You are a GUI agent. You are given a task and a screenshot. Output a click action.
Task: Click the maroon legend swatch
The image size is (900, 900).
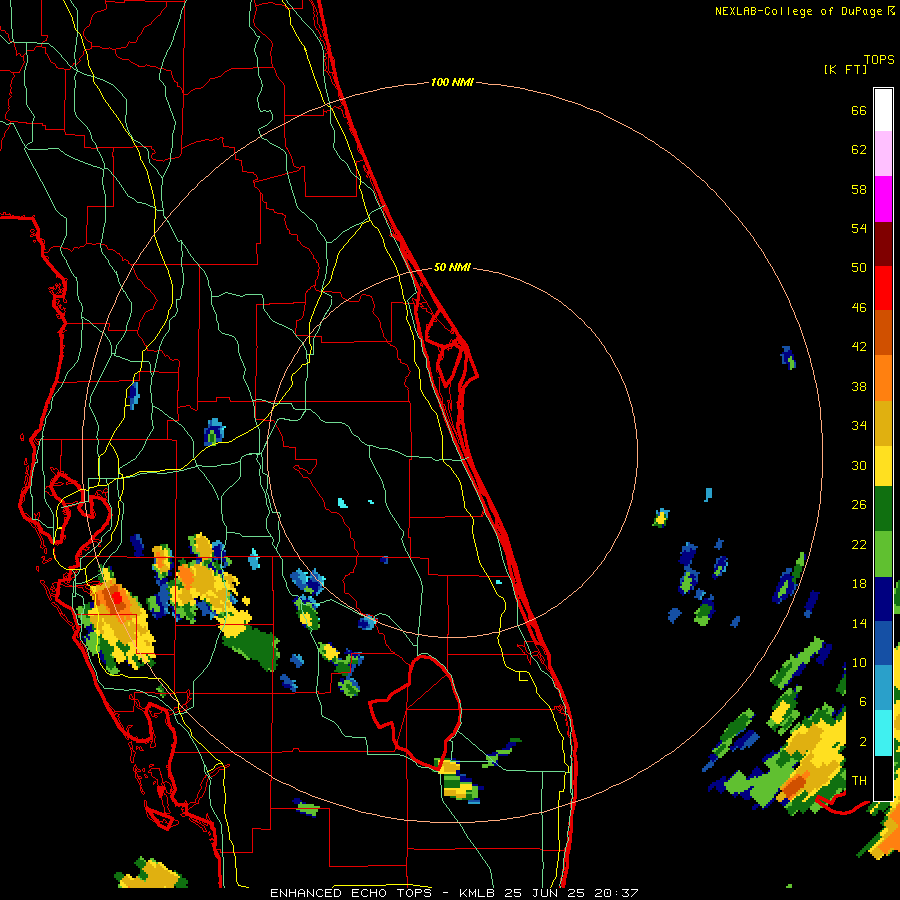click(883, 244)
